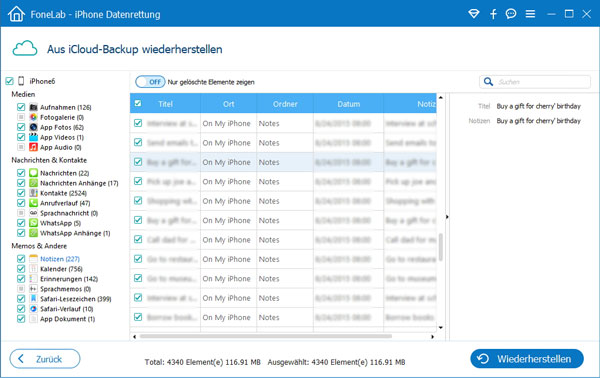Screen dimensions: 600x378
Task: Select the WhatsApp icon
Action: point(34,223)
